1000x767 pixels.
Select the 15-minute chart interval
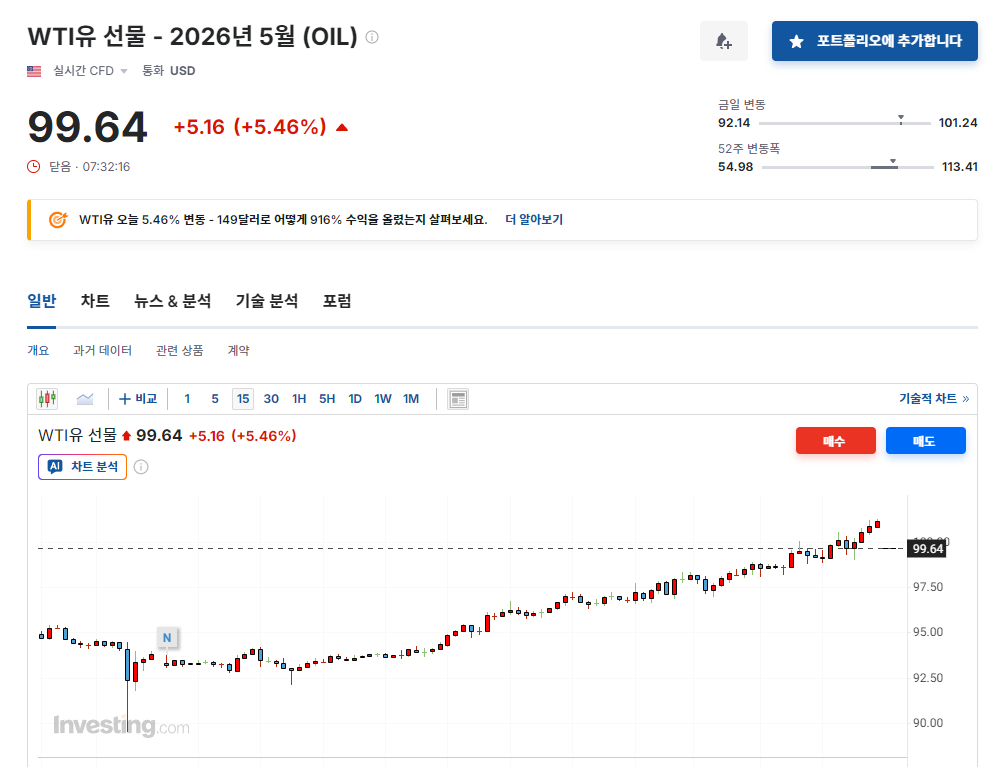click(x=242, y=399)
